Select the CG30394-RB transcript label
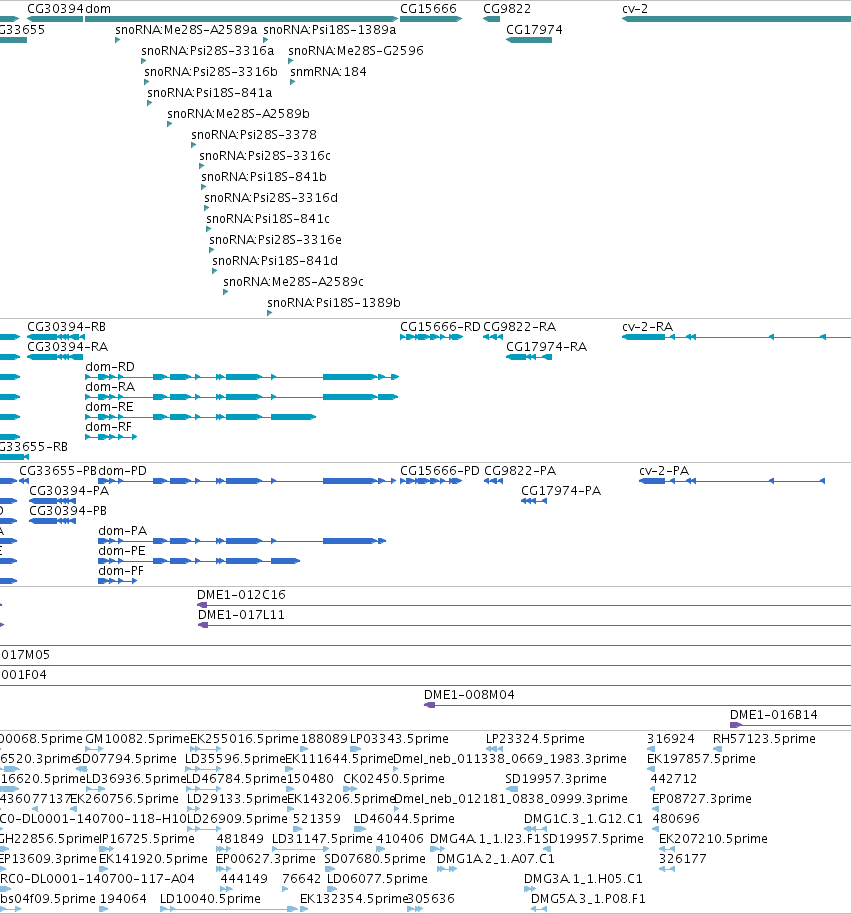Viewport: 851px width, 914px height. (66, 326)
